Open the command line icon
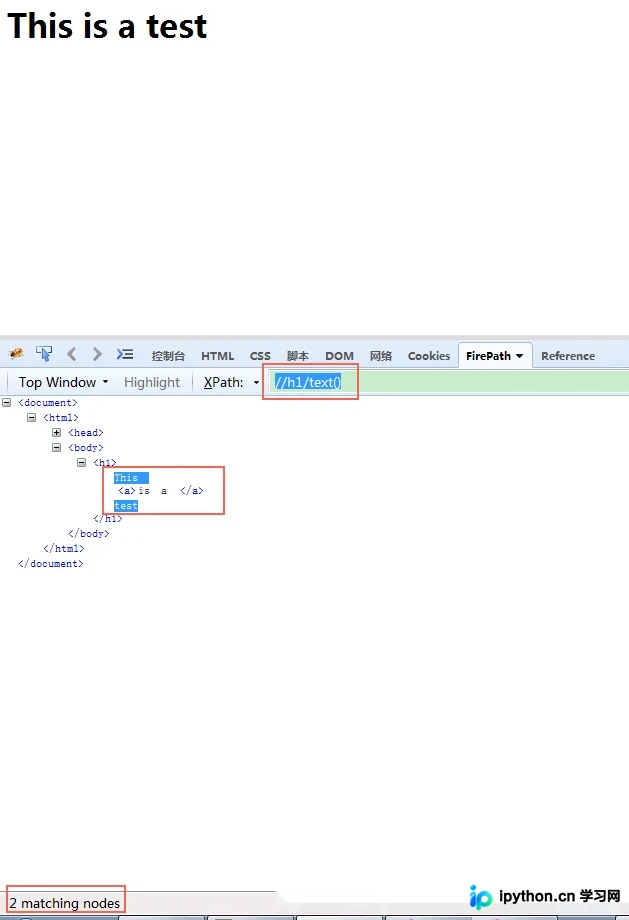Screen dimensions: 629x920 [x=125, y=354]
